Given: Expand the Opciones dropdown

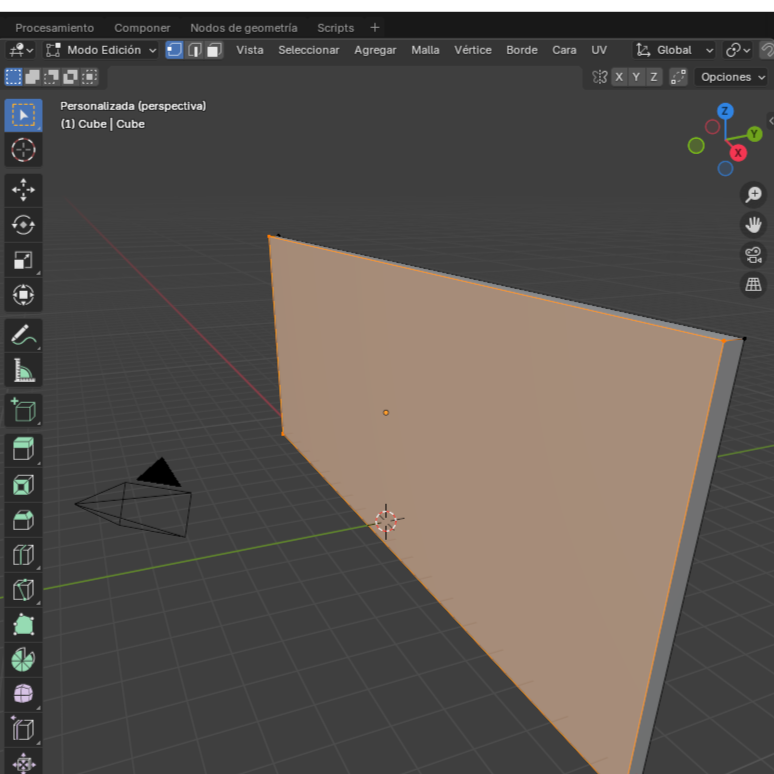Looking at the screenshot, I should (x=732, y=77).
